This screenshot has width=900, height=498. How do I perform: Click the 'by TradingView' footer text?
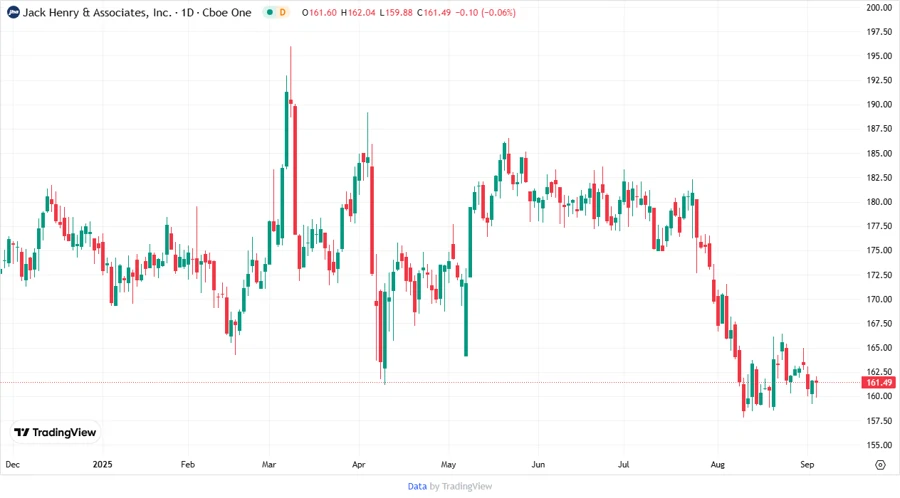pyautogui.click(x=461, y=487)
